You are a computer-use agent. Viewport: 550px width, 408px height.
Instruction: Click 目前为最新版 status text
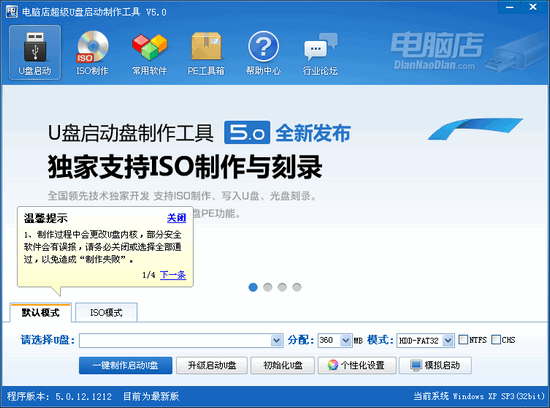coord(151,396)
